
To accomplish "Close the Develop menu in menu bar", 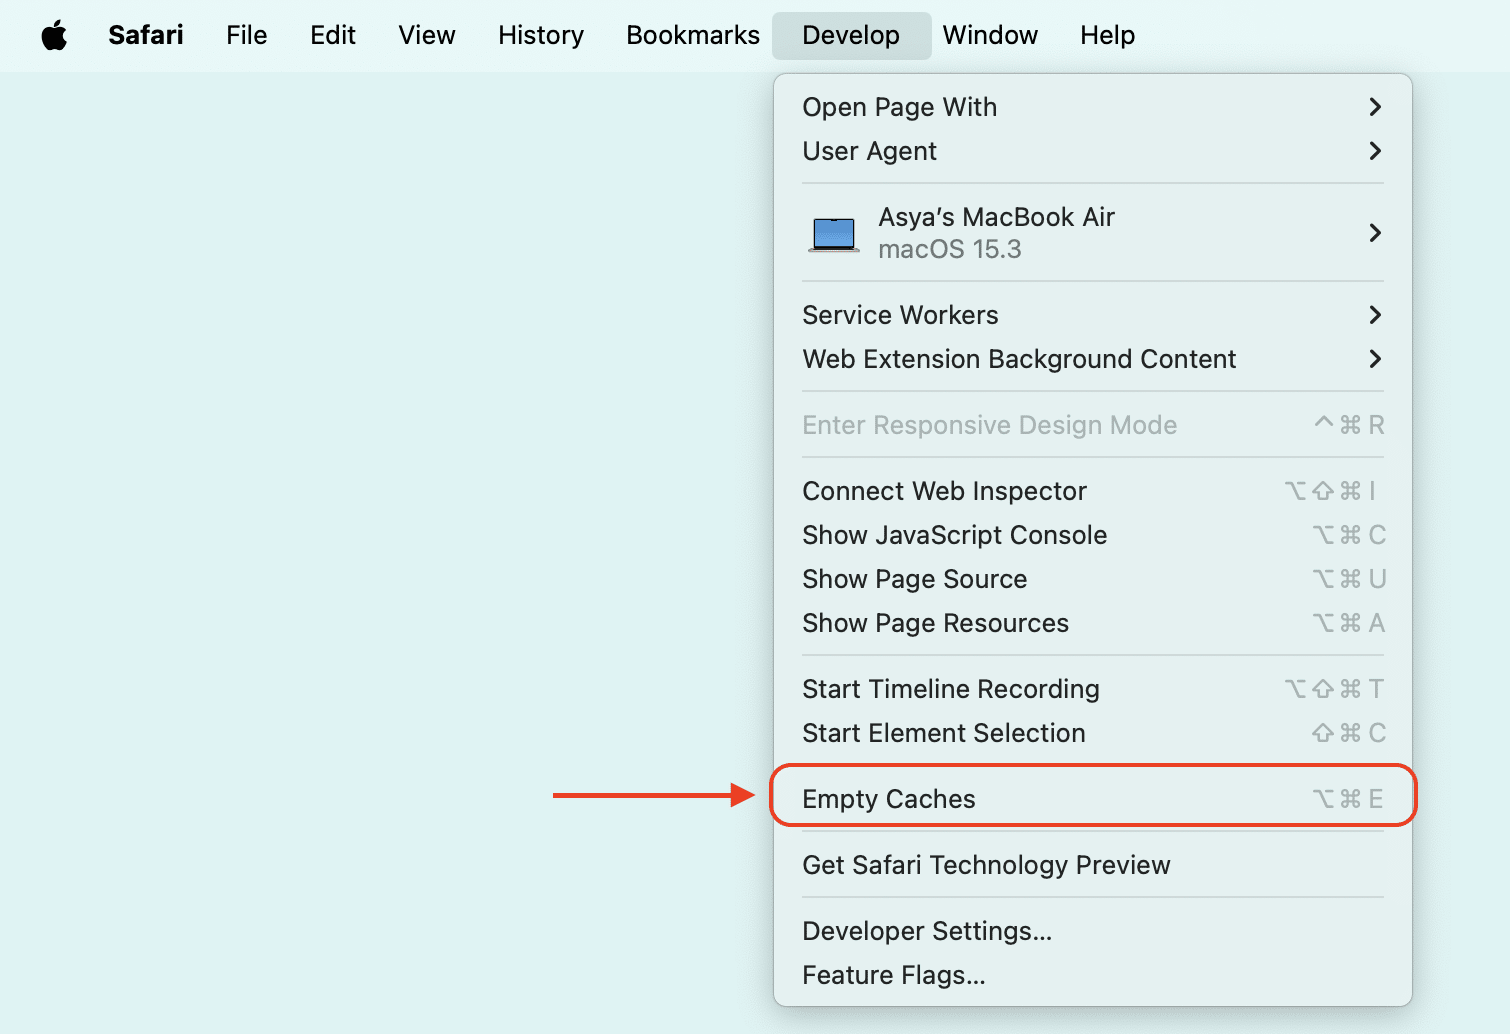I will pyautogui.click(x=851, y=36).
